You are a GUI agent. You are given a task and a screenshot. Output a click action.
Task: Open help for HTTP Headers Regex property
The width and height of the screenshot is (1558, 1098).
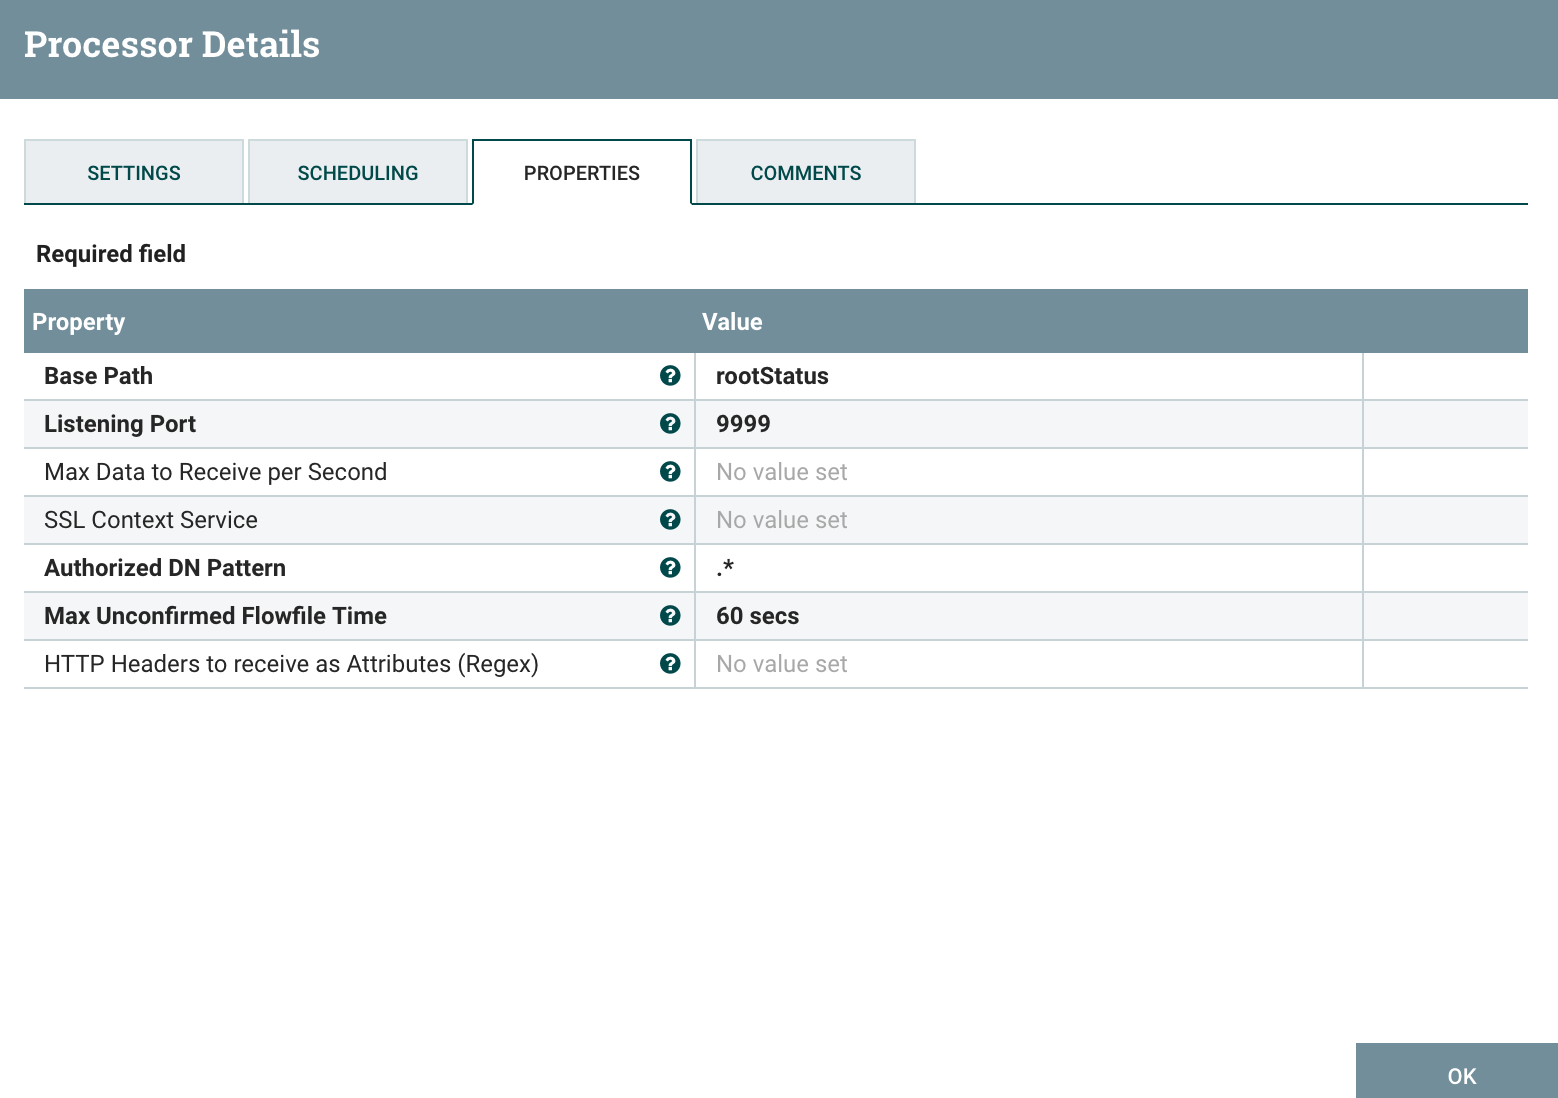point(670,664)
